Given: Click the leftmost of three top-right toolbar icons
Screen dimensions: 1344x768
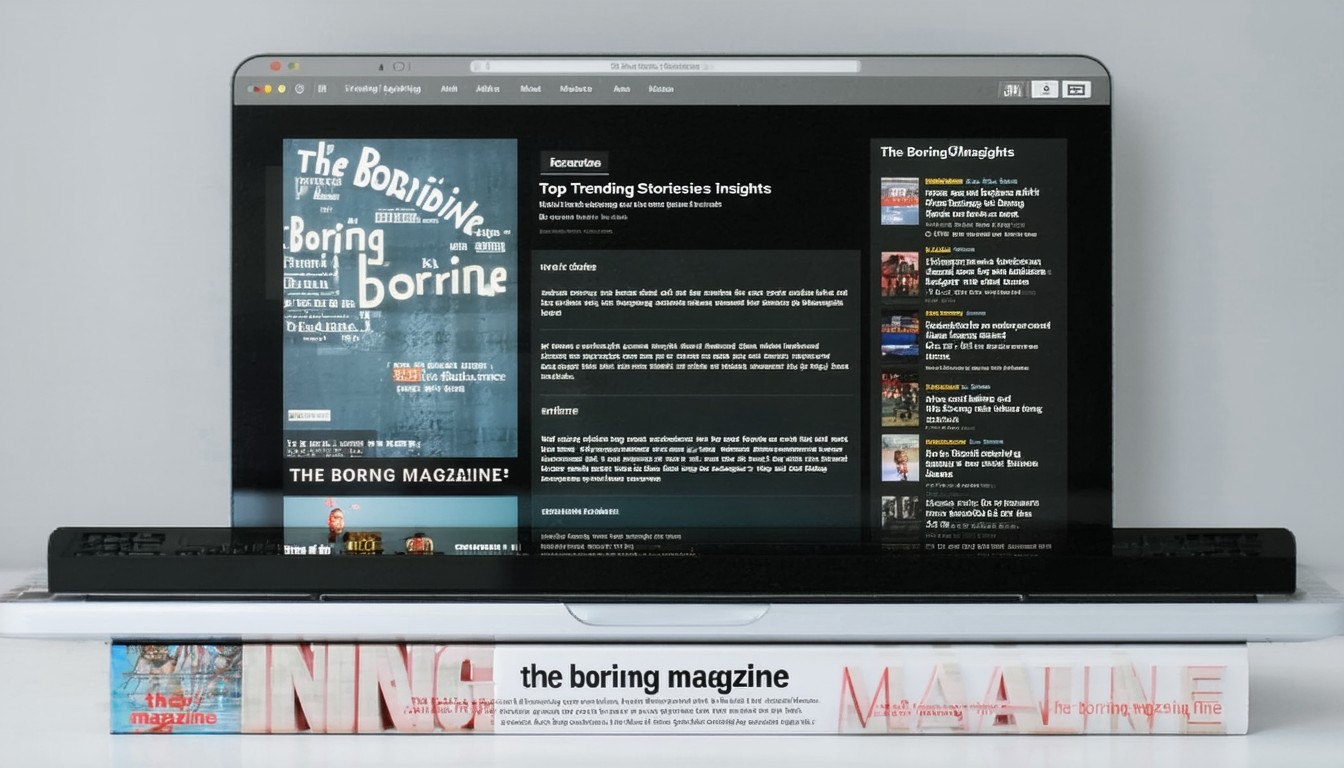Looking at the screenshot, I should click(x=1012, y=90).
